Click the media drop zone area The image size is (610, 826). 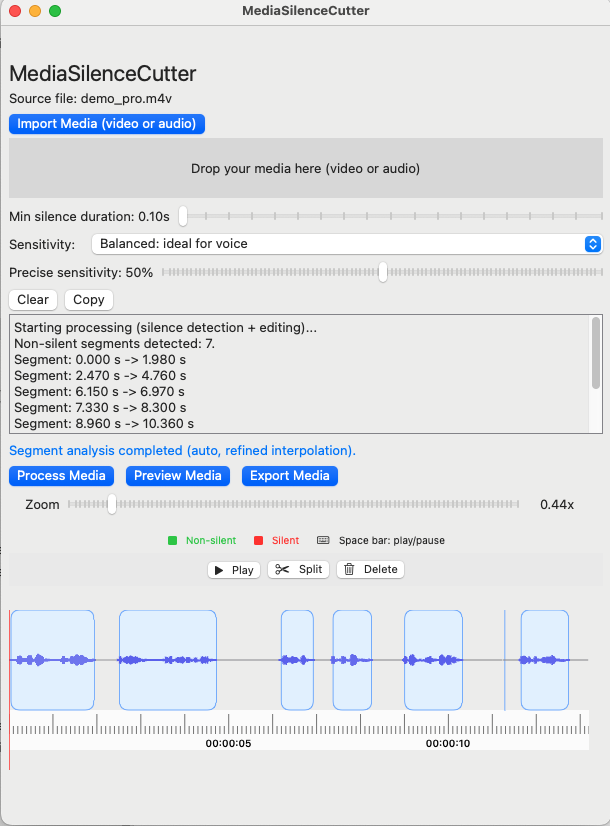pyautogui.click(x=306, y=169)
